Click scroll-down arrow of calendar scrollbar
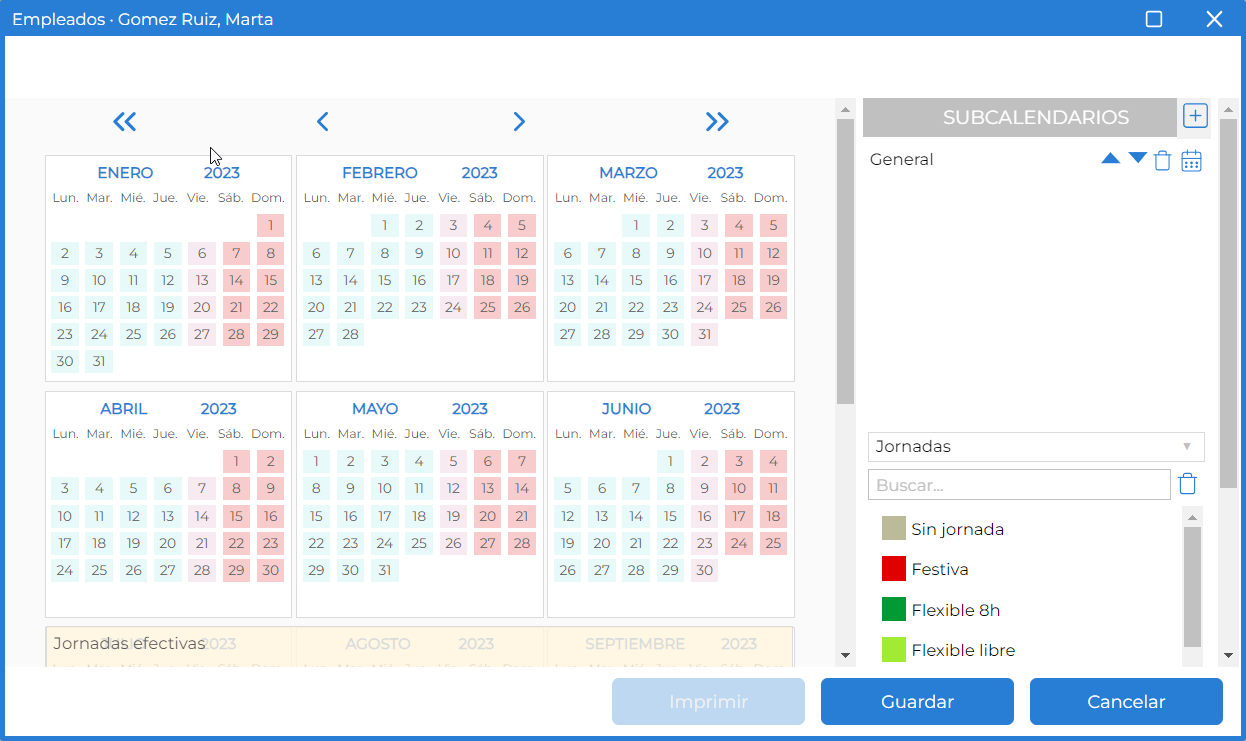1246x741 pixels. (845, 655)
